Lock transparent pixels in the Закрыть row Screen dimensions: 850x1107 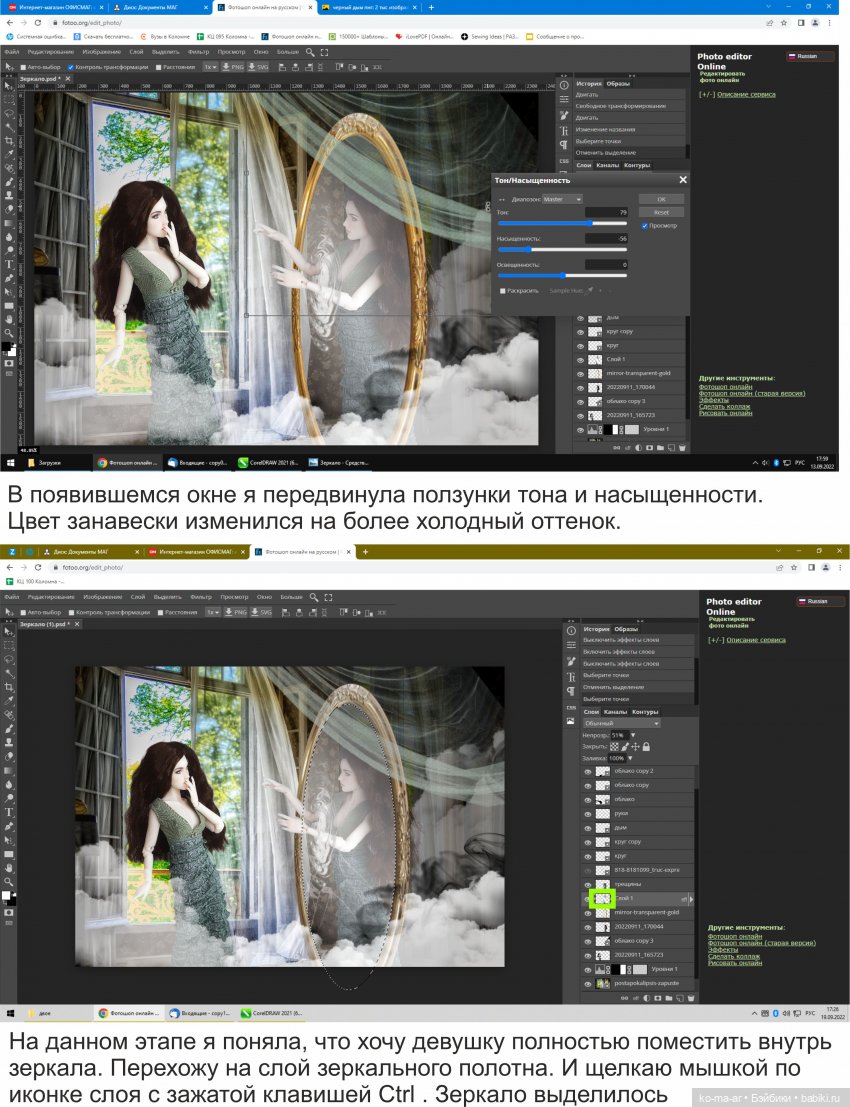[x=614, y=746]
